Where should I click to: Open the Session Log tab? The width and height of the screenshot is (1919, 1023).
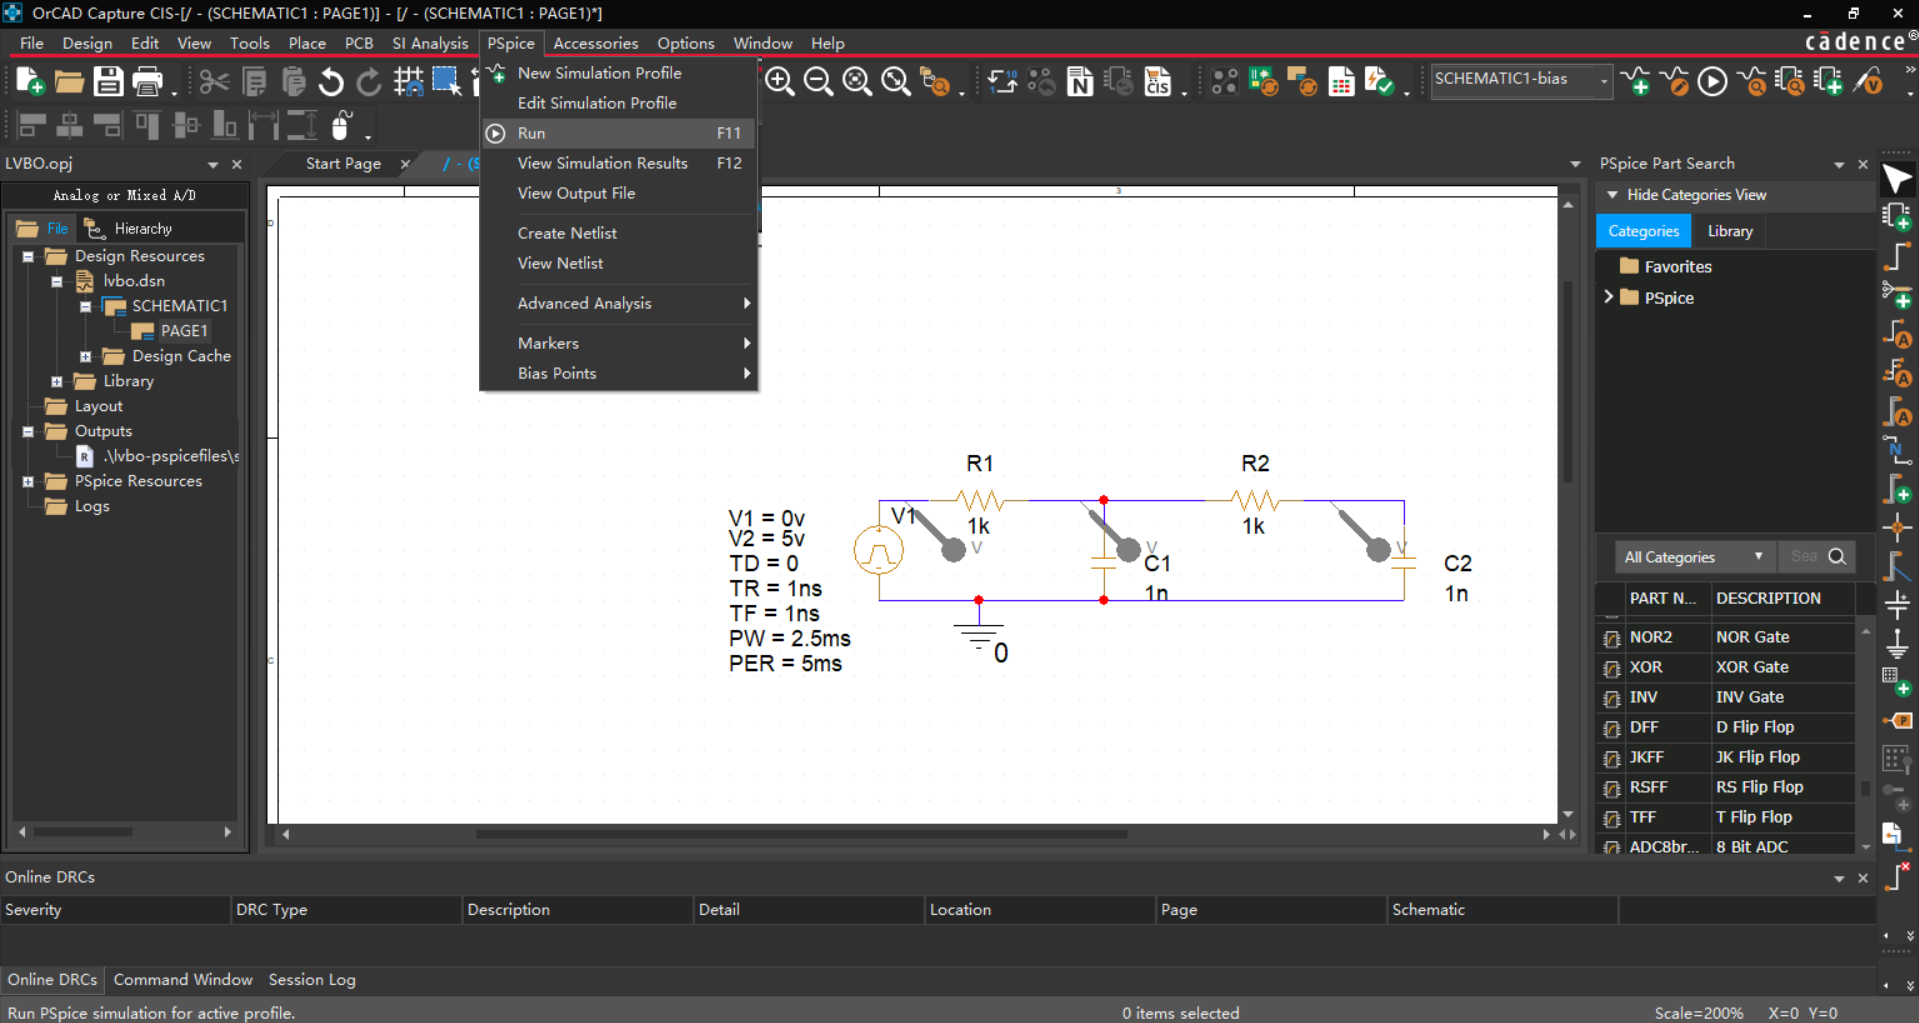pos(312,980)
